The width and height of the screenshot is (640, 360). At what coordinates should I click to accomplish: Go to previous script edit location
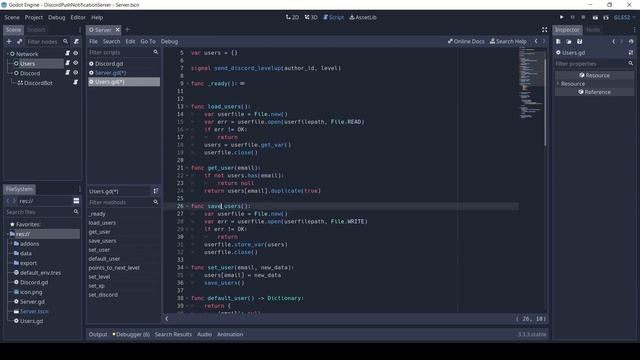coord(536,42)
